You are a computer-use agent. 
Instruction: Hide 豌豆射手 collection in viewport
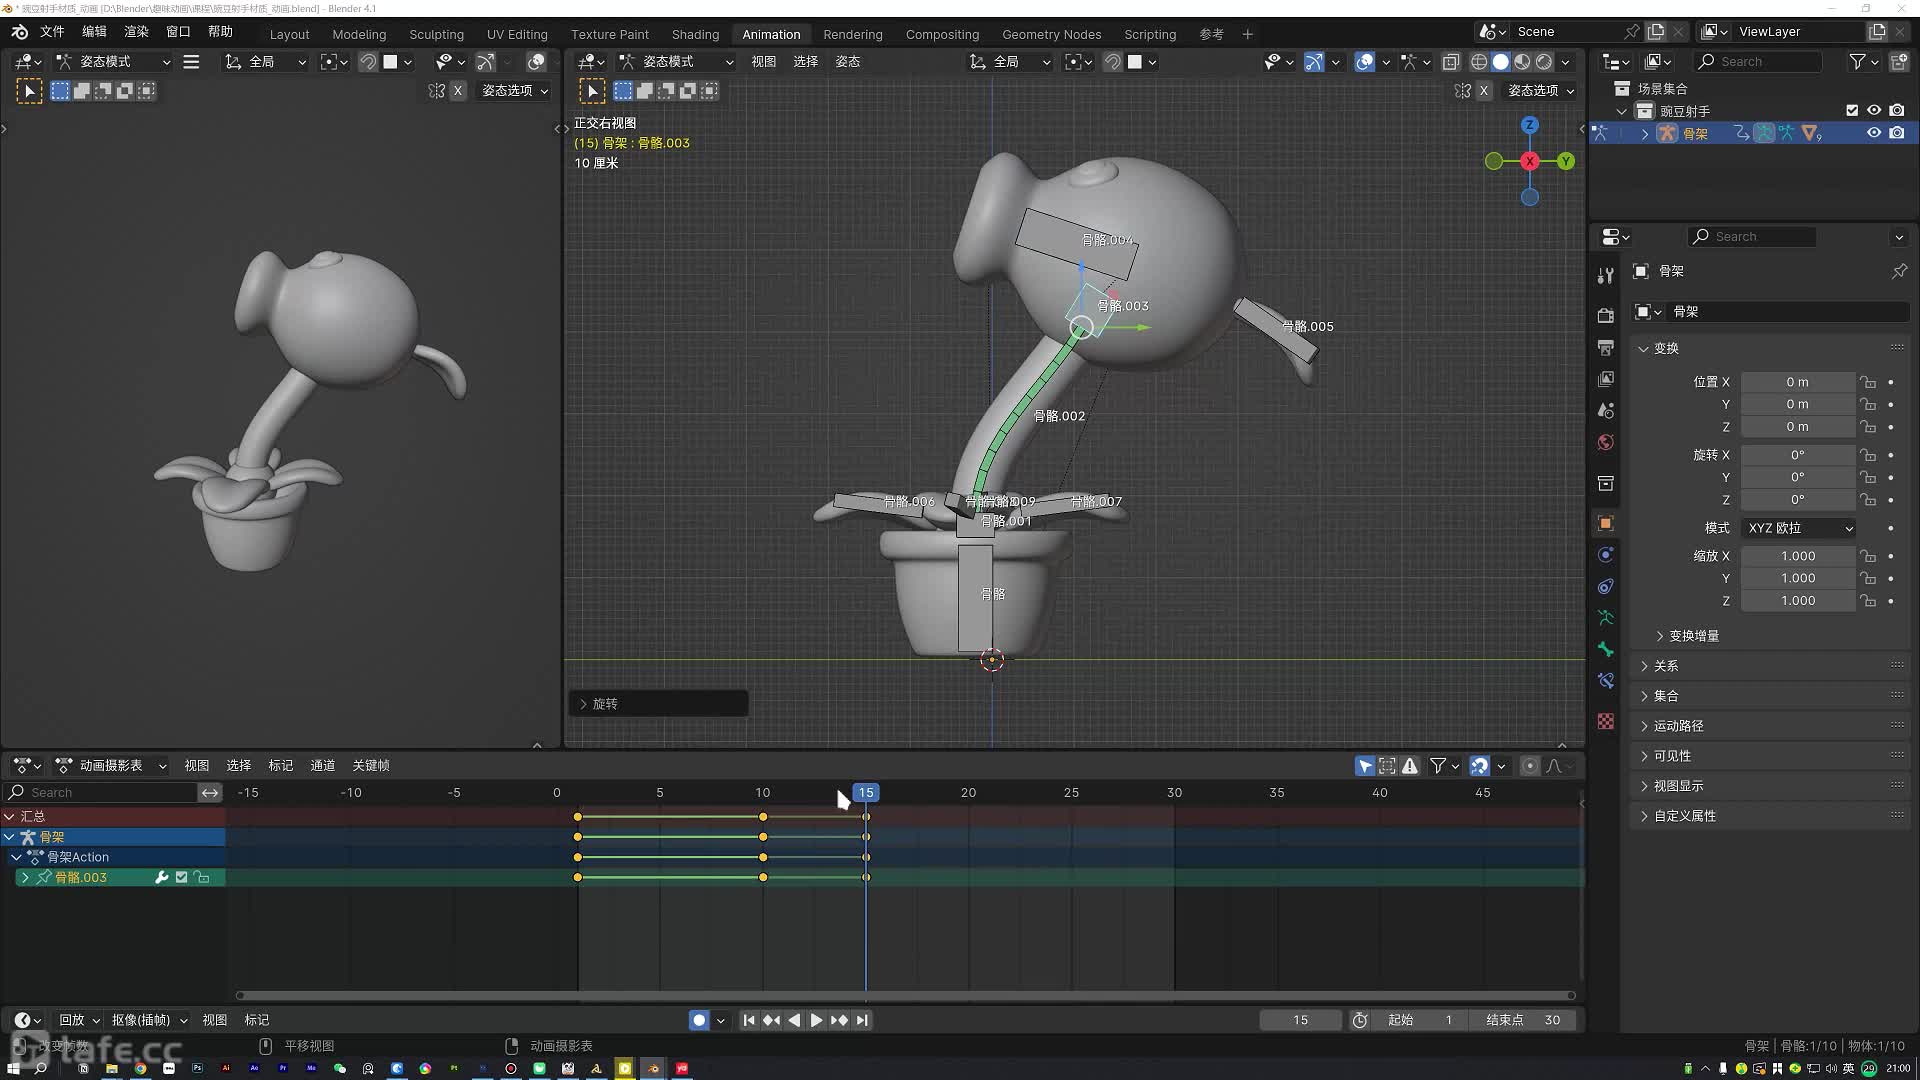pyautogui.click(x=1874, y=111)
